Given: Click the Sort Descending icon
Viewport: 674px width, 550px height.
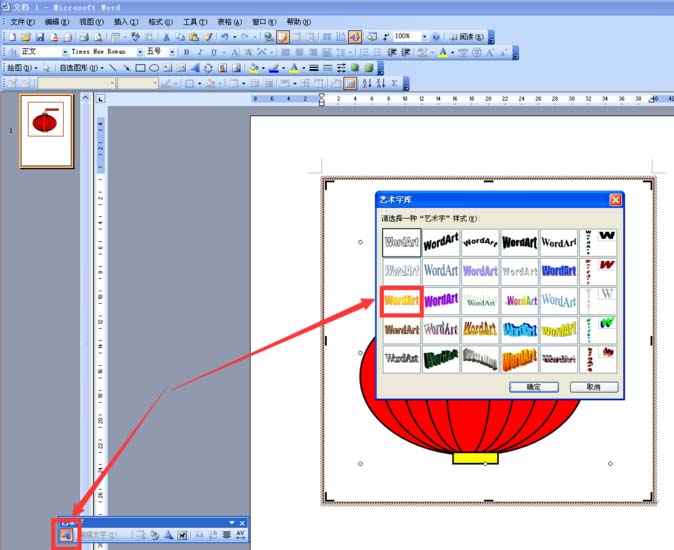Looking at the screenshot, I should 381,83.
